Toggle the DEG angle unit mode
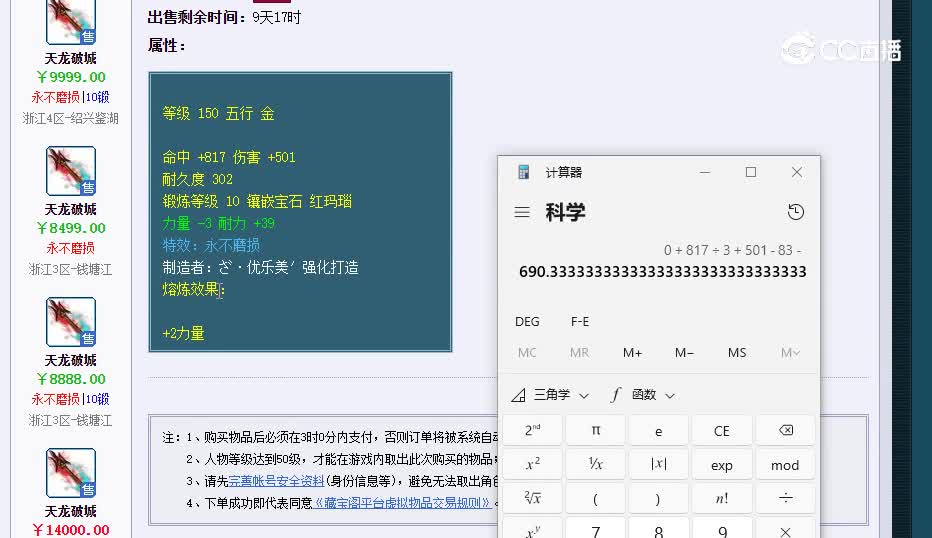932x538 pixels. [x=527, y=321]
